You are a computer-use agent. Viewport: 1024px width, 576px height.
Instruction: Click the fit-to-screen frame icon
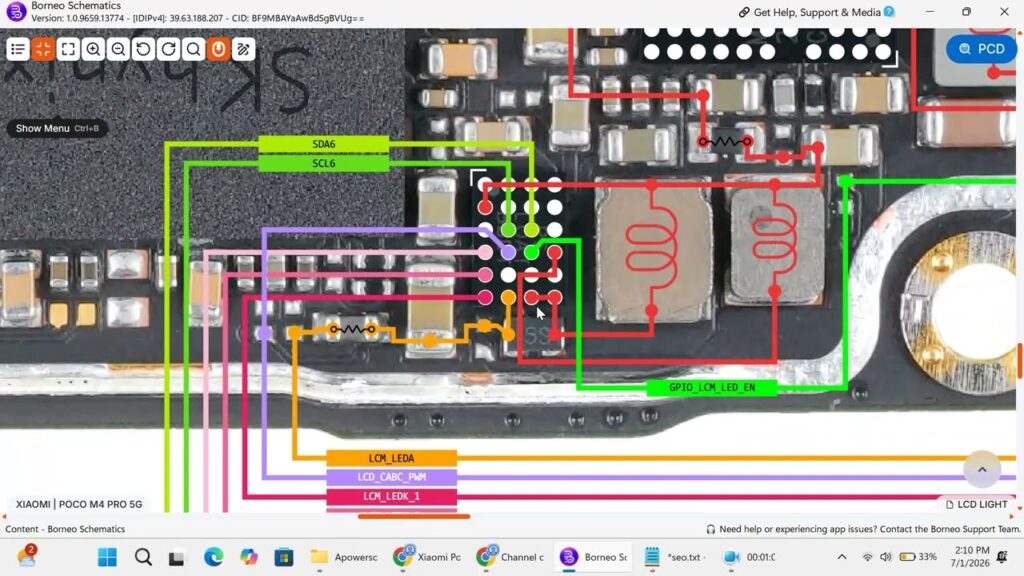[x=68, y=49]
